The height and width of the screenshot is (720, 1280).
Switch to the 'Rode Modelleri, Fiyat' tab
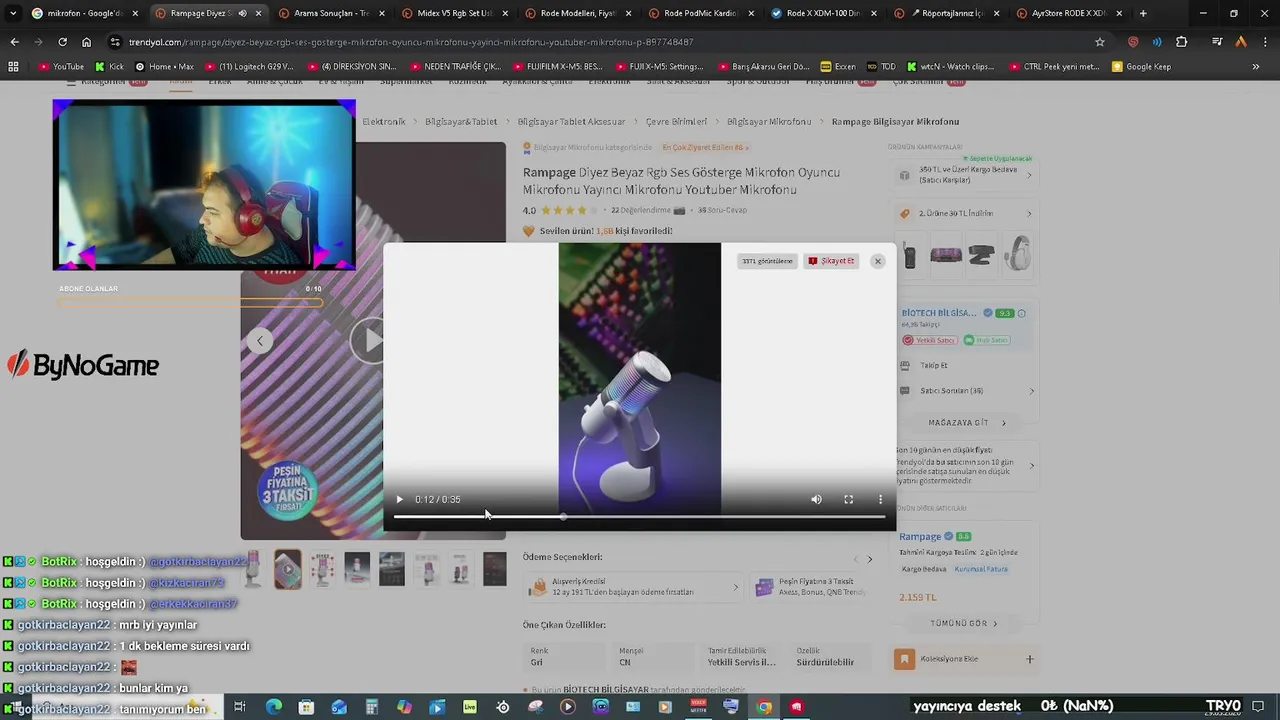click(x=576, y=13)
